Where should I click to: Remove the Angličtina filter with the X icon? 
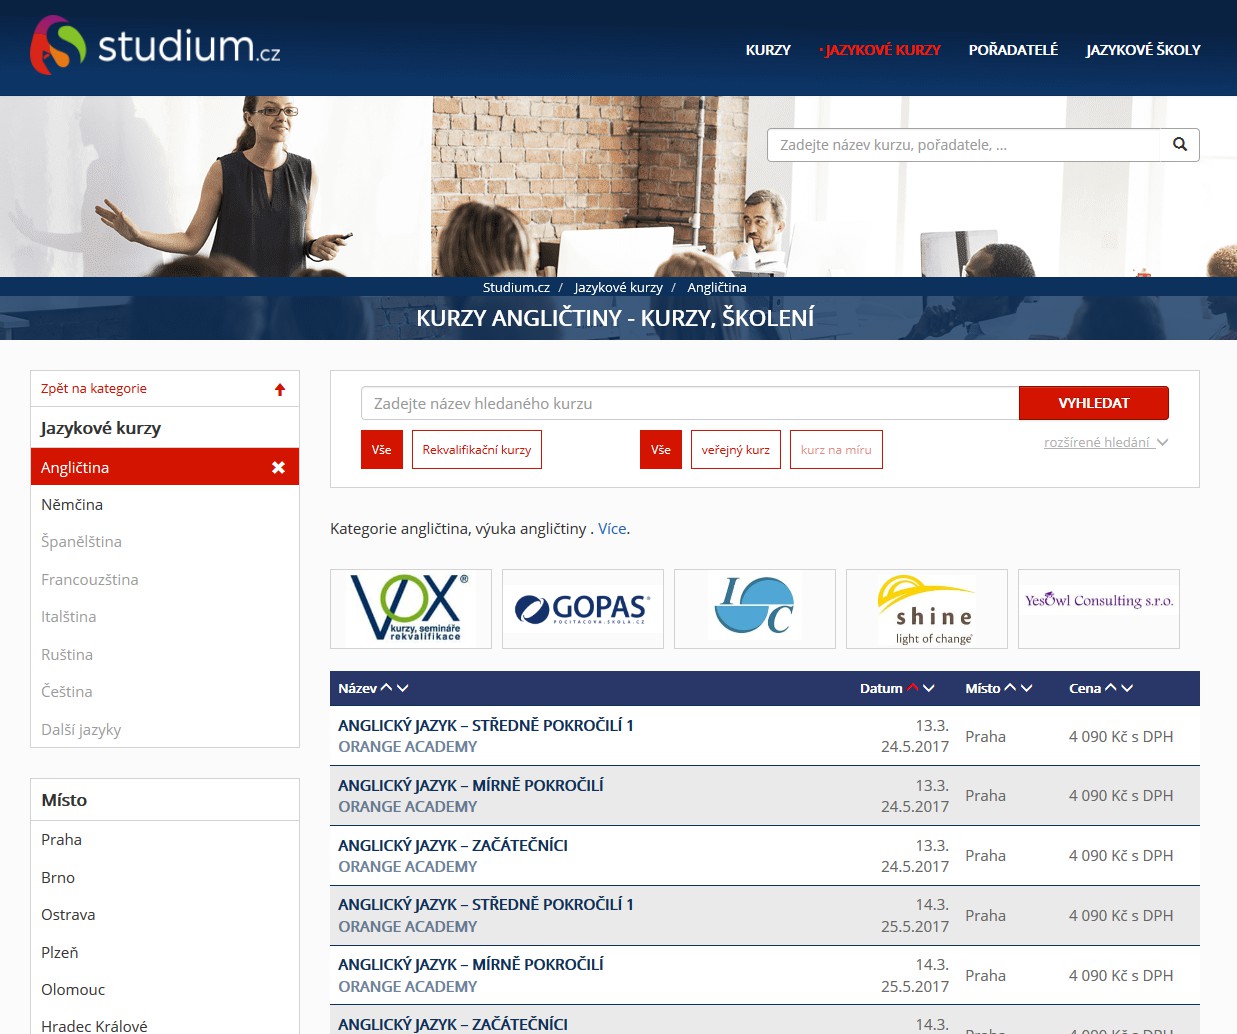[278, 467]
